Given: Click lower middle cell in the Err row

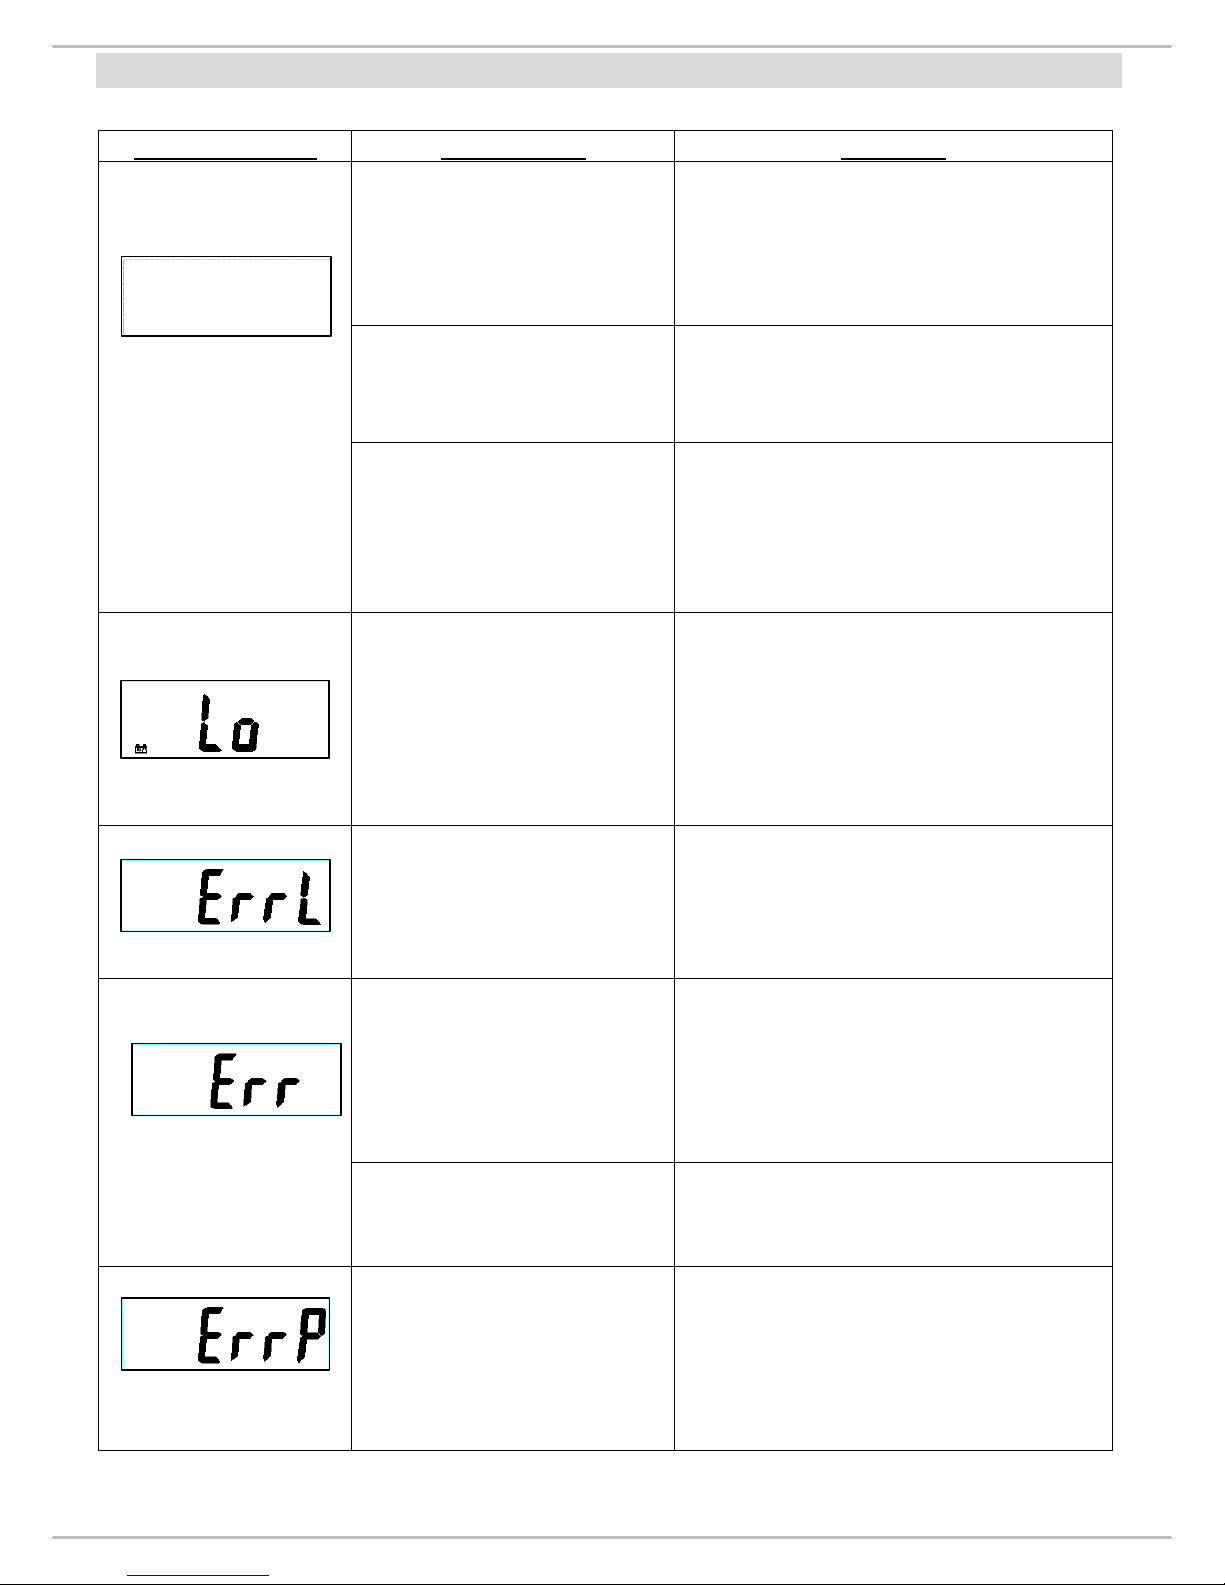Looking at the screenshot, I should pos(513,1214).
